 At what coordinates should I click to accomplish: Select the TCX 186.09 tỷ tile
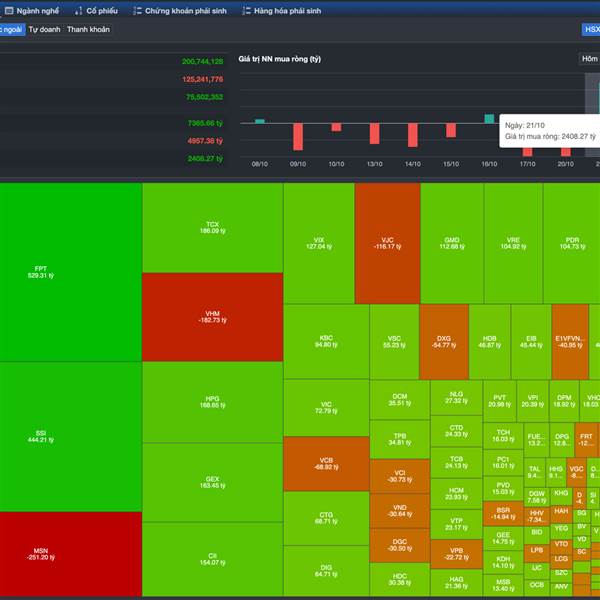[212, 228]
